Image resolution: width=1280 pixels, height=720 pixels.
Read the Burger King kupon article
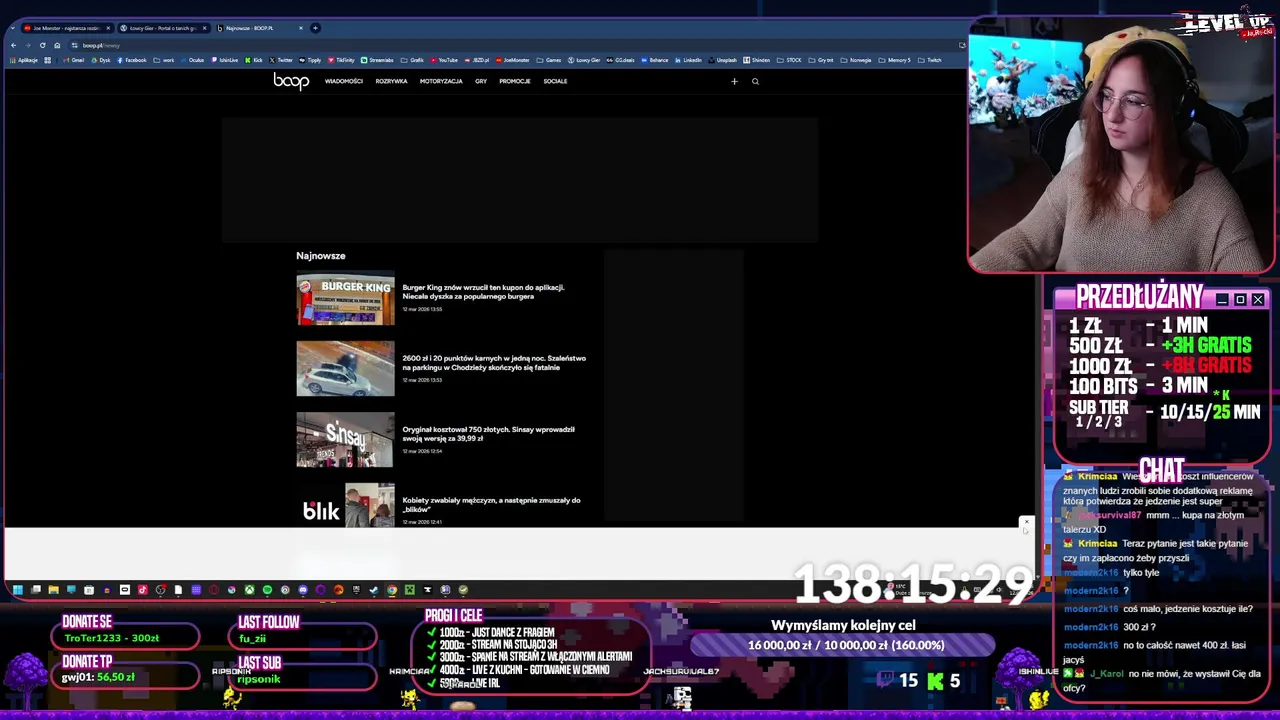(483, 292)
